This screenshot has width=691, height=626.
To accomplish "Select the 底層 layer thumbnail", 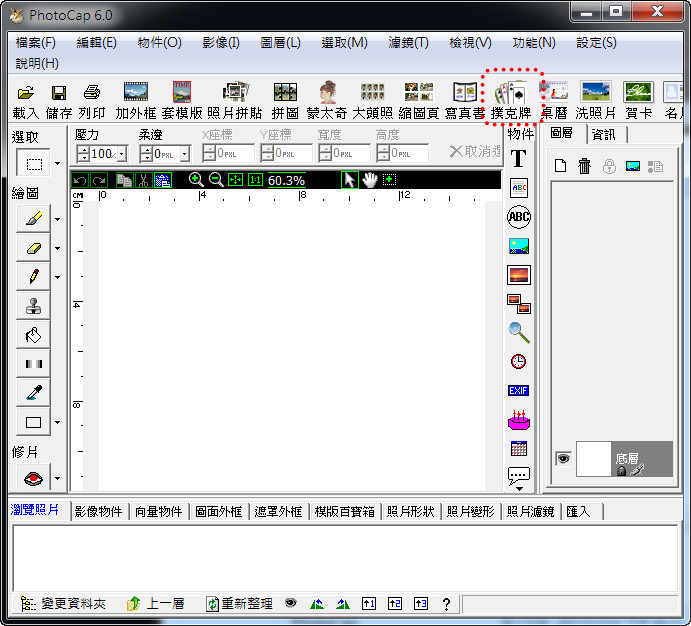I will pos(593,459).
